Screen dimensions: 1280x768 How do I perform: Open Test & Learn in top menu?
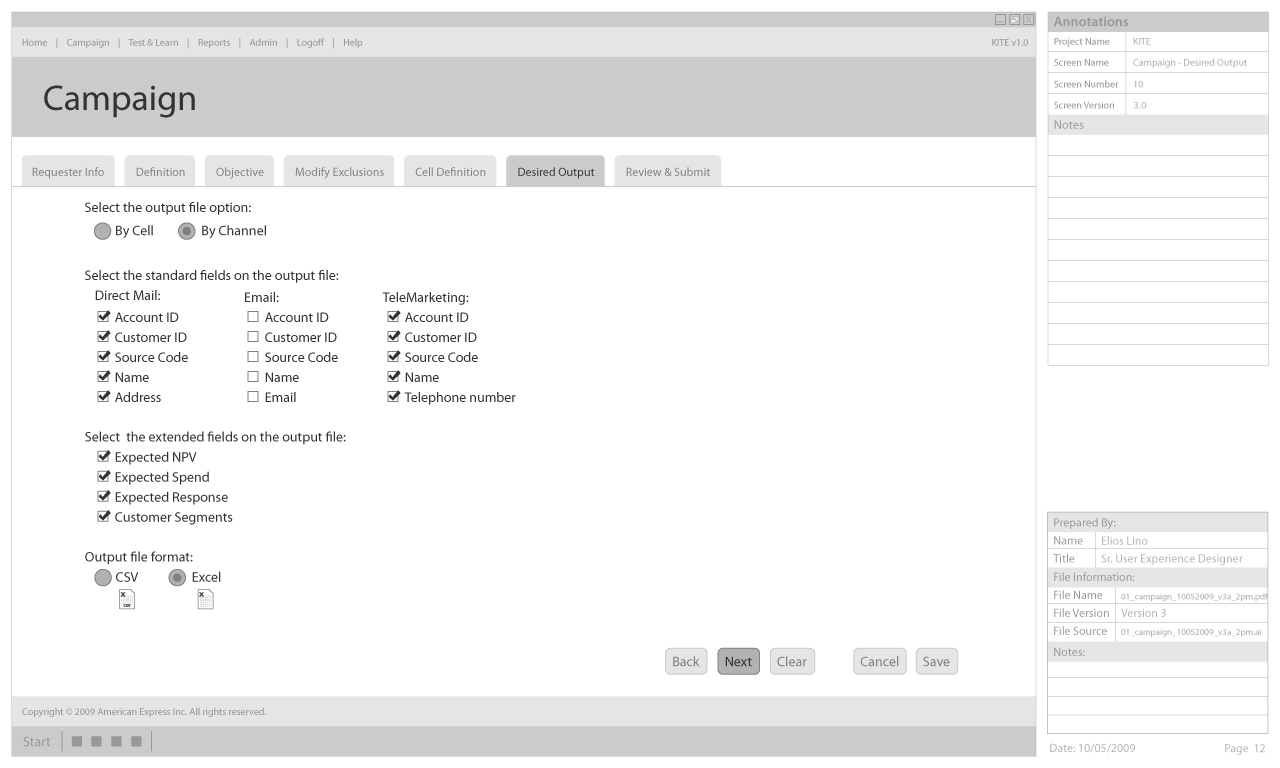click(153, 42)
